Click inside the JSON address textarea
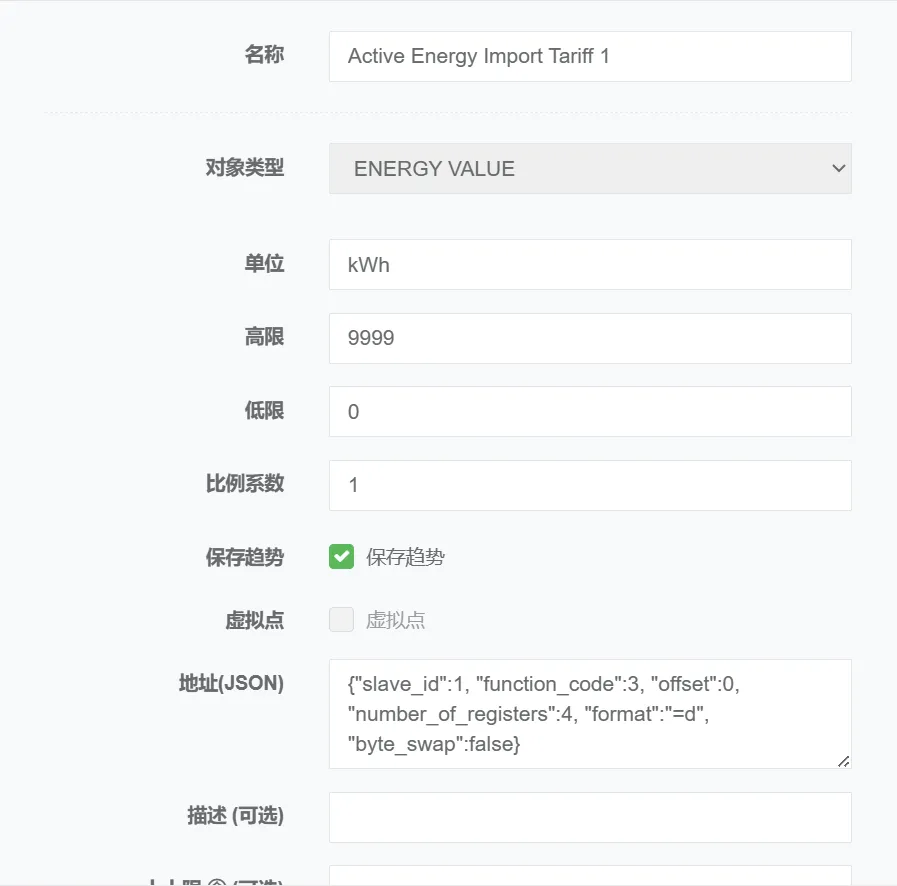 point(590,714)
